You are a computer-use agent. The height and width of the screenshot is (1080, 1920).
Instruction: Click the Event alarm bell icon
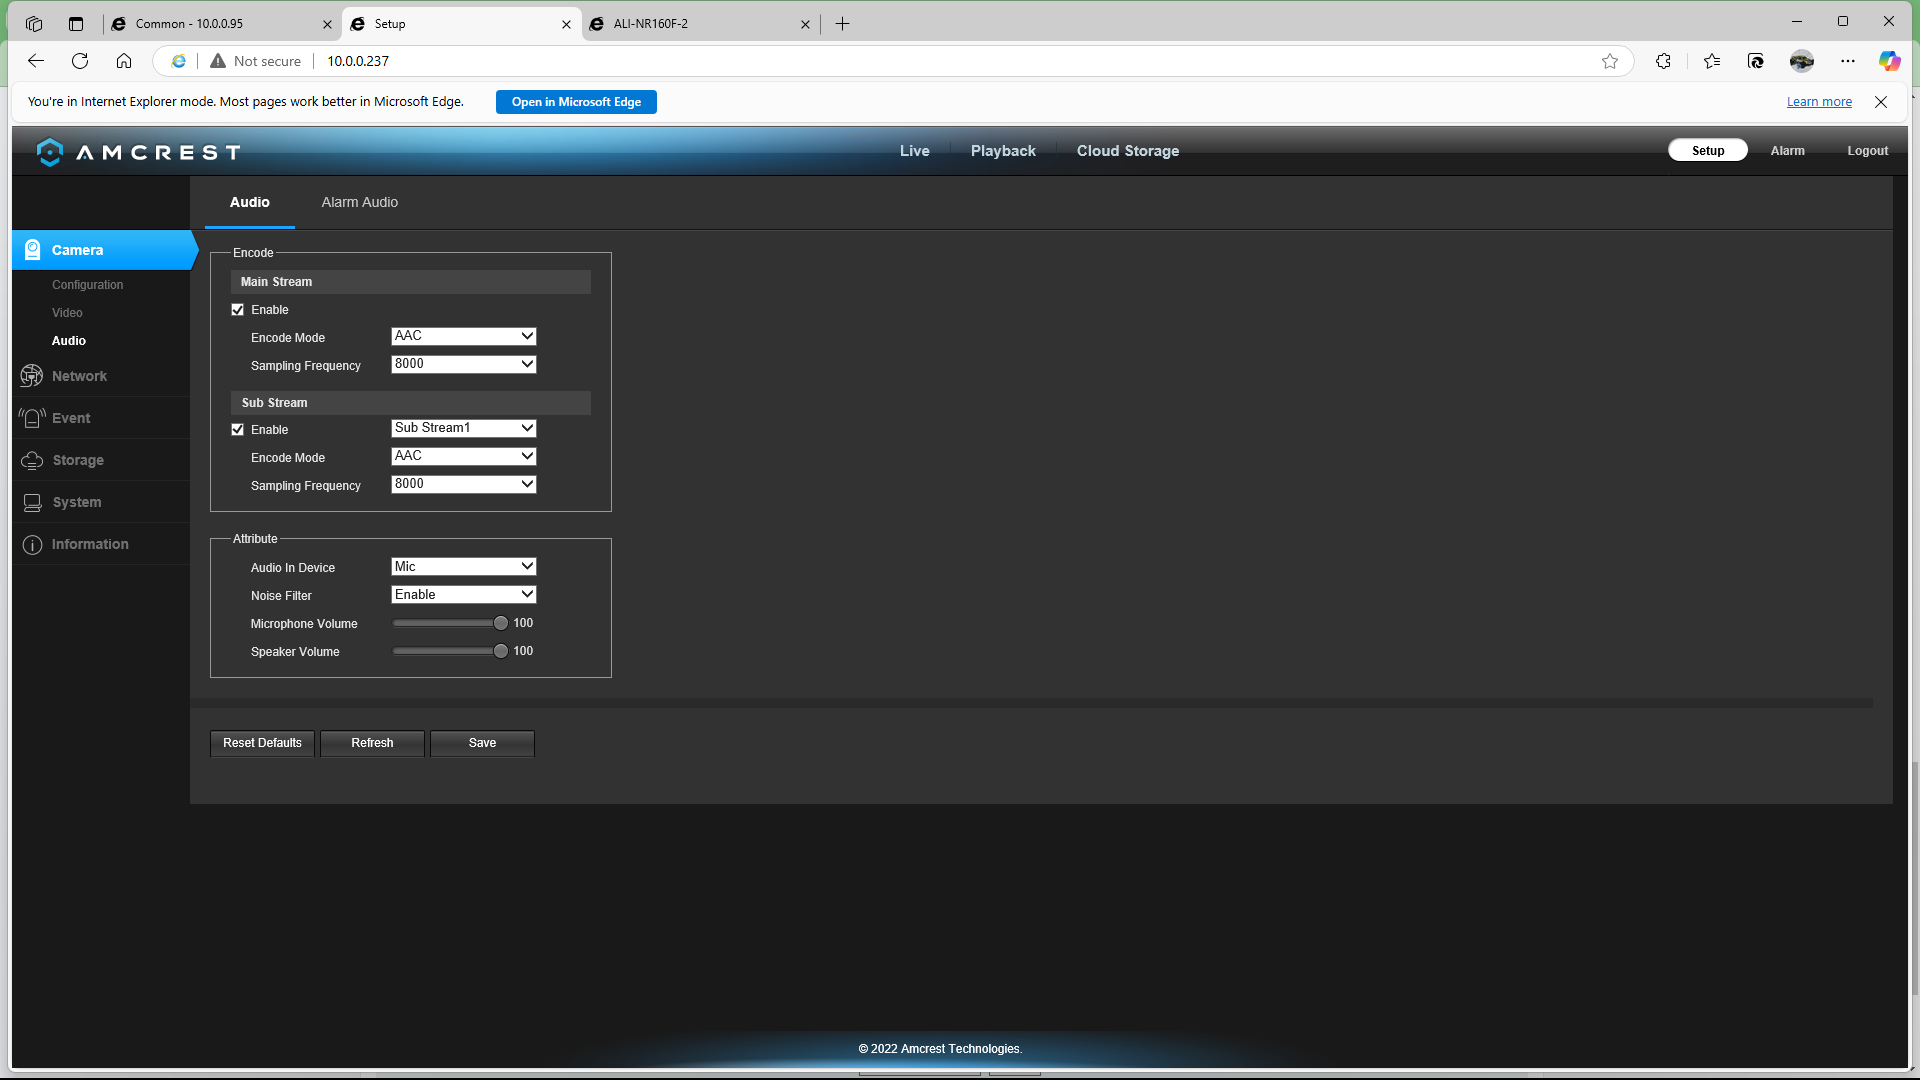pos(32,418)
